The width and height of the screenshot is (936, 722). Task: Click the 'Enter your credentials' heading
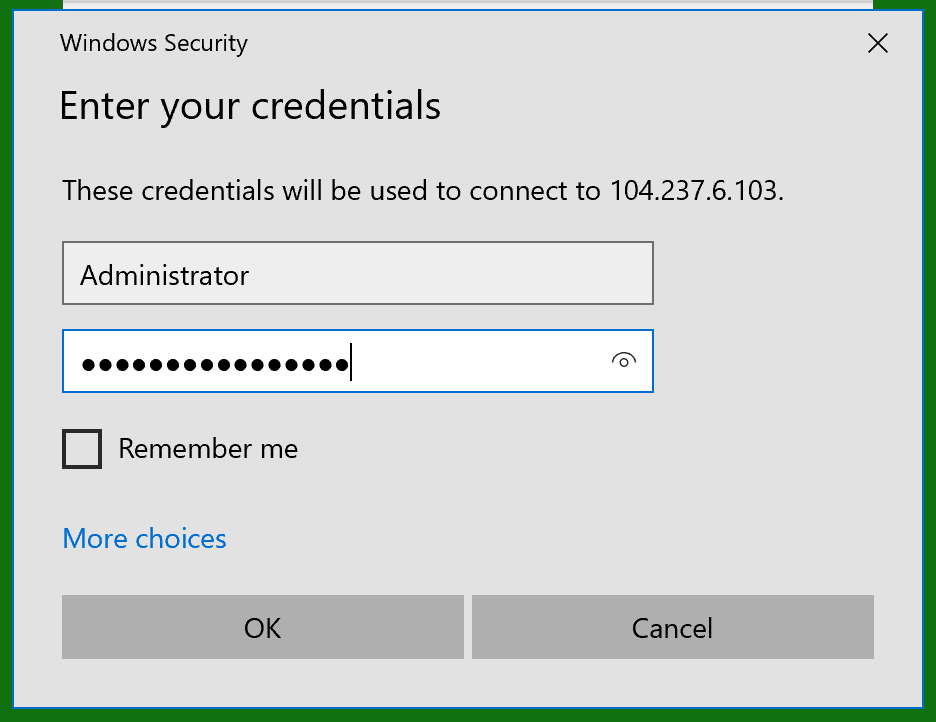[x=250, y=107]
